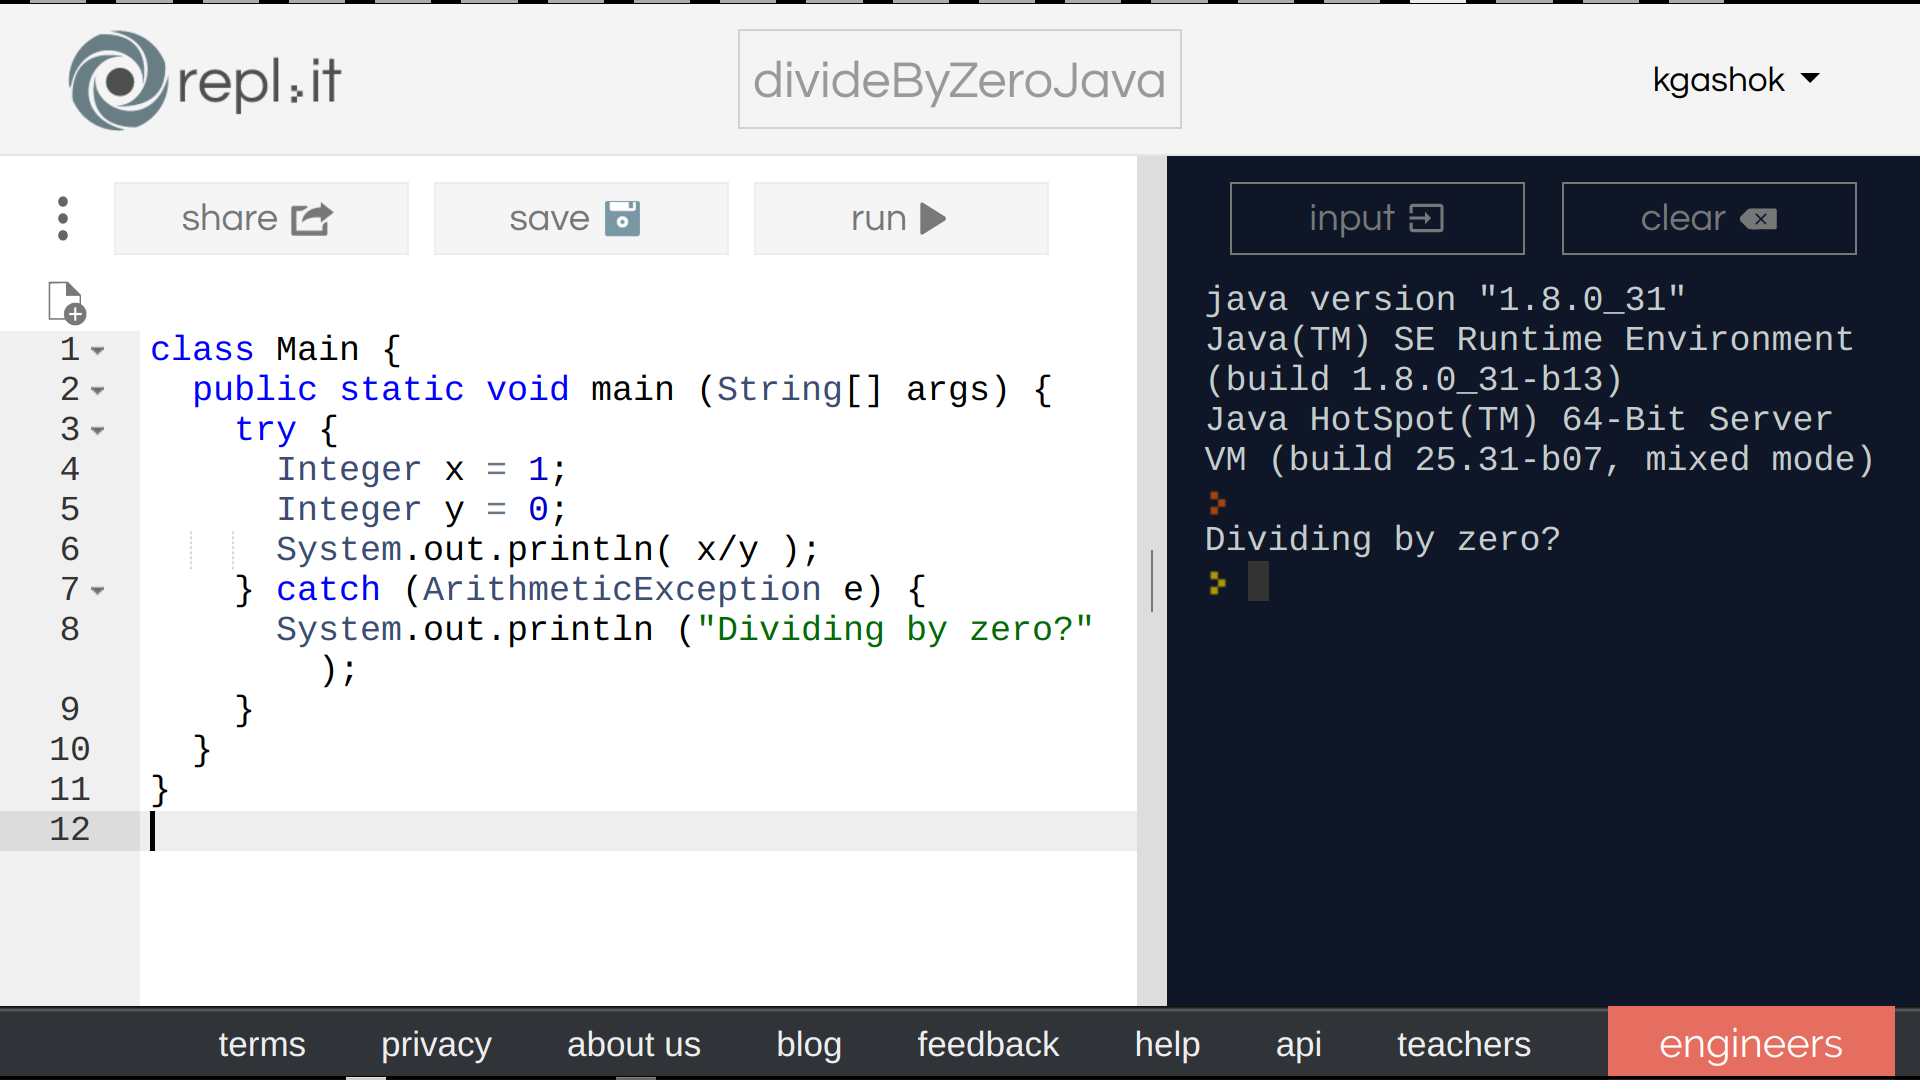
Task: Collapse code fold at line 2
Action: [98, 390]
